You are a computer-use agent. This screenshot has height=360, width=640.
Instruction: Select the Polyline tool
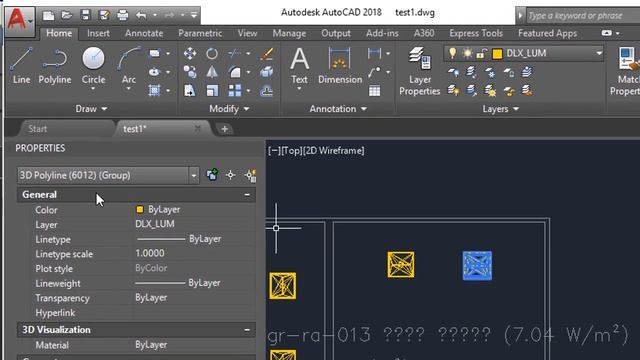[55, 65]
